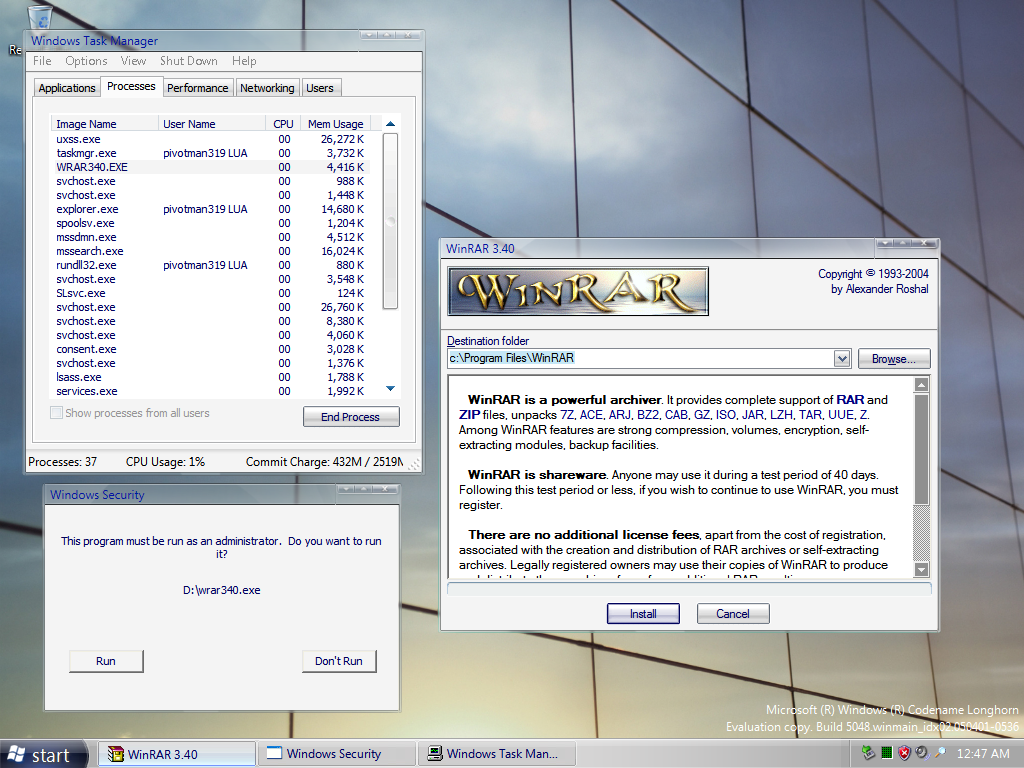The image size is (1024, 768).
Task: Sort processes by the Mem Usage column
Action: pos(335,124)
